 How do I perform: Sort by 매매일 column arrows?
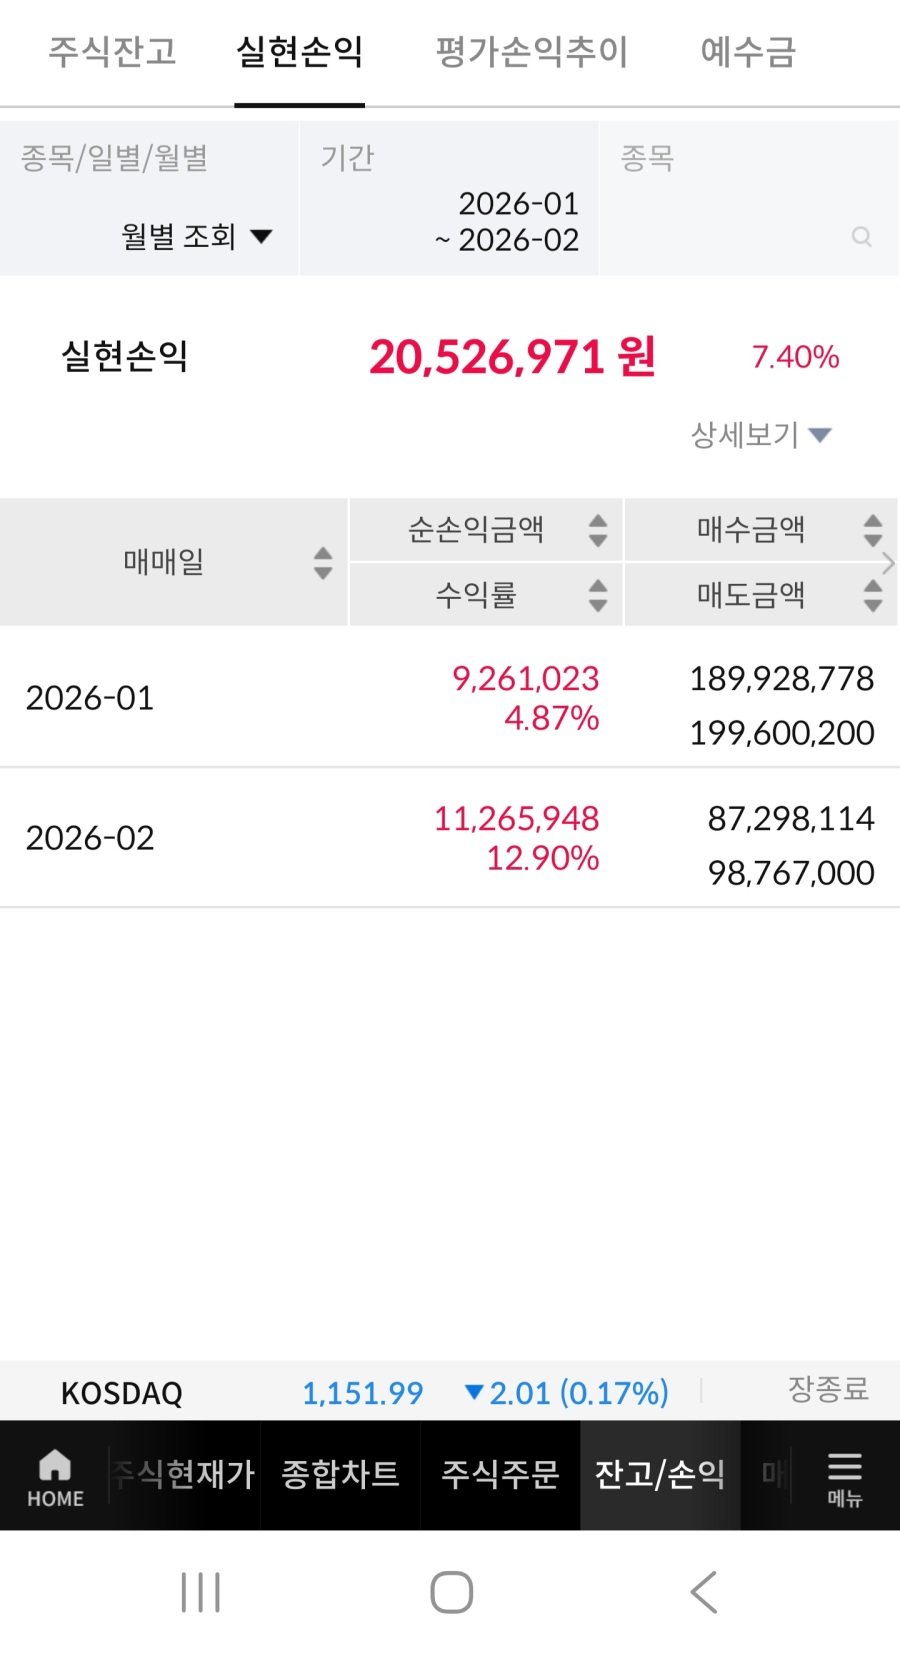322,563
